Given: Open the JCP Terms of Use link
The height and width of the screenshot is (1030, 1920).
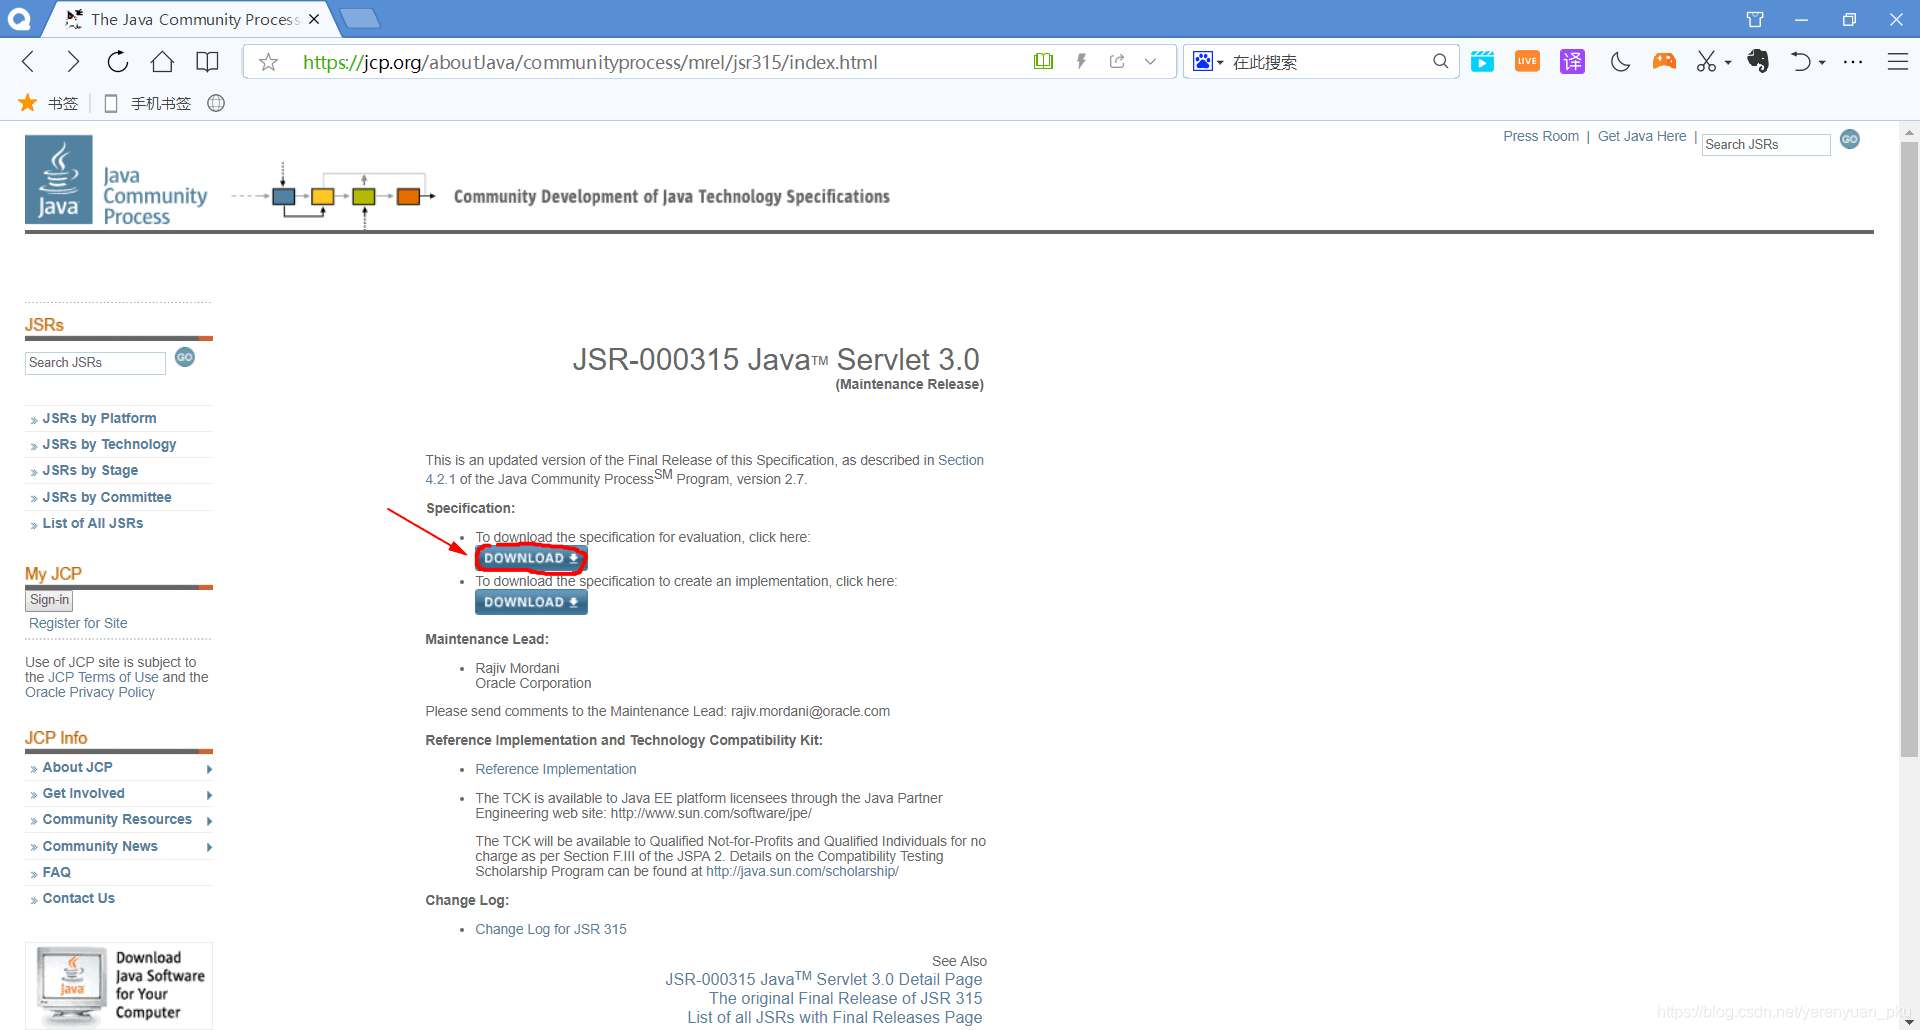Looking at the screenshot, I should tap(103, 677).
